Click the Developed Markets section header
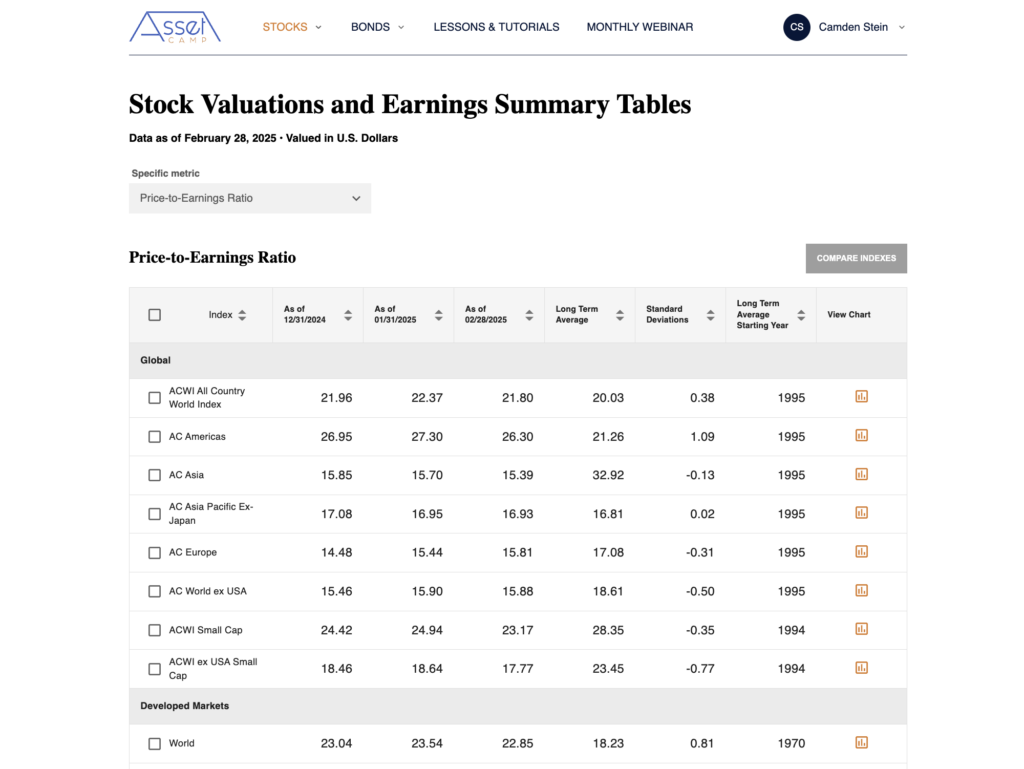 click(x=518, y=706)
